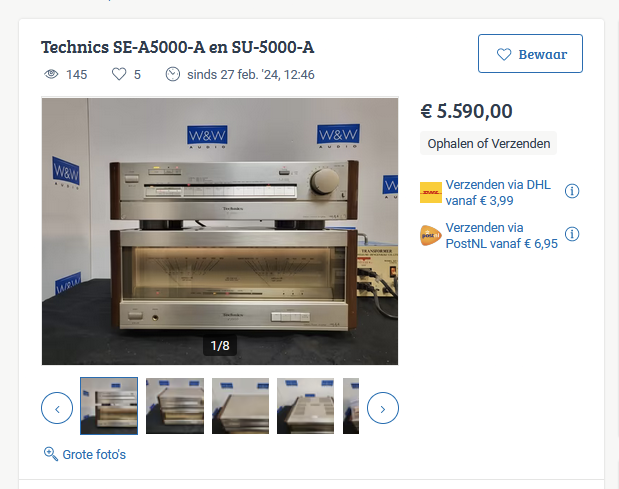
Task: Select the fourth thumbnail showing amplifier top
Action: (306, 406)
